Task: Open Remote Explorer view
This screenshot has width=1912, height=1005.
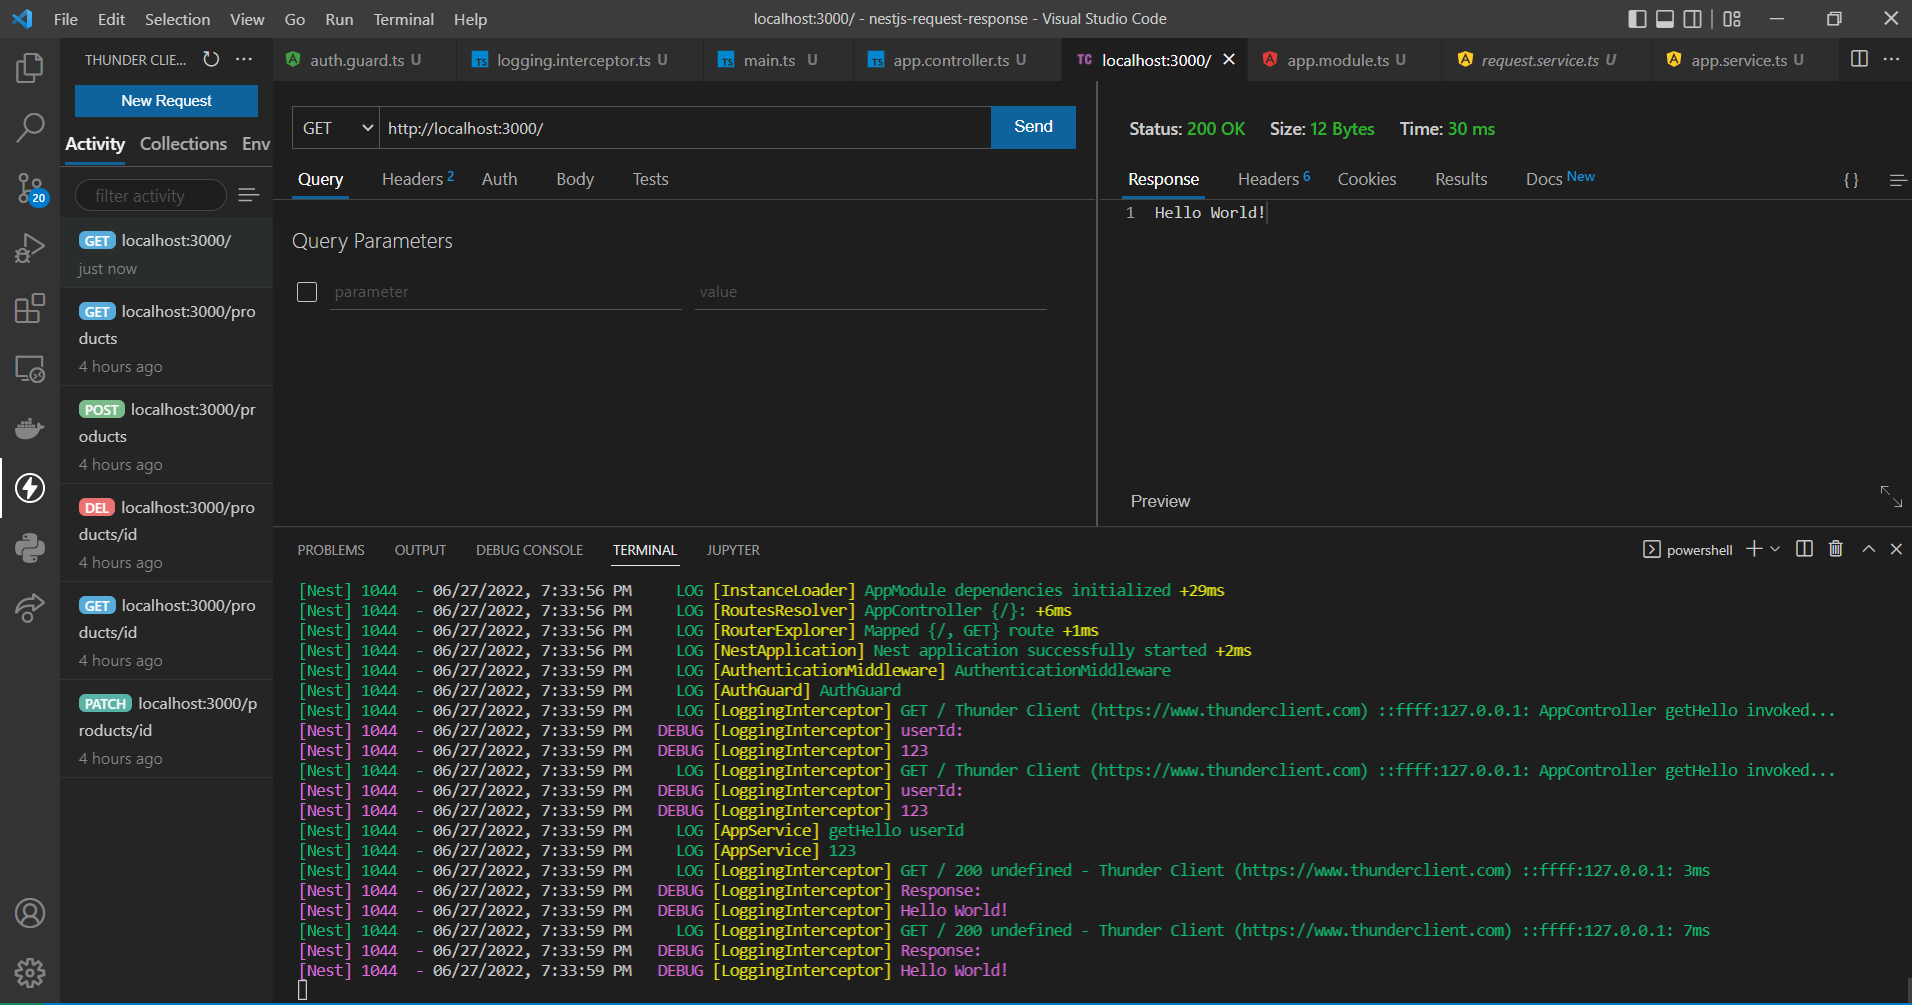Action: pos(30,369)
